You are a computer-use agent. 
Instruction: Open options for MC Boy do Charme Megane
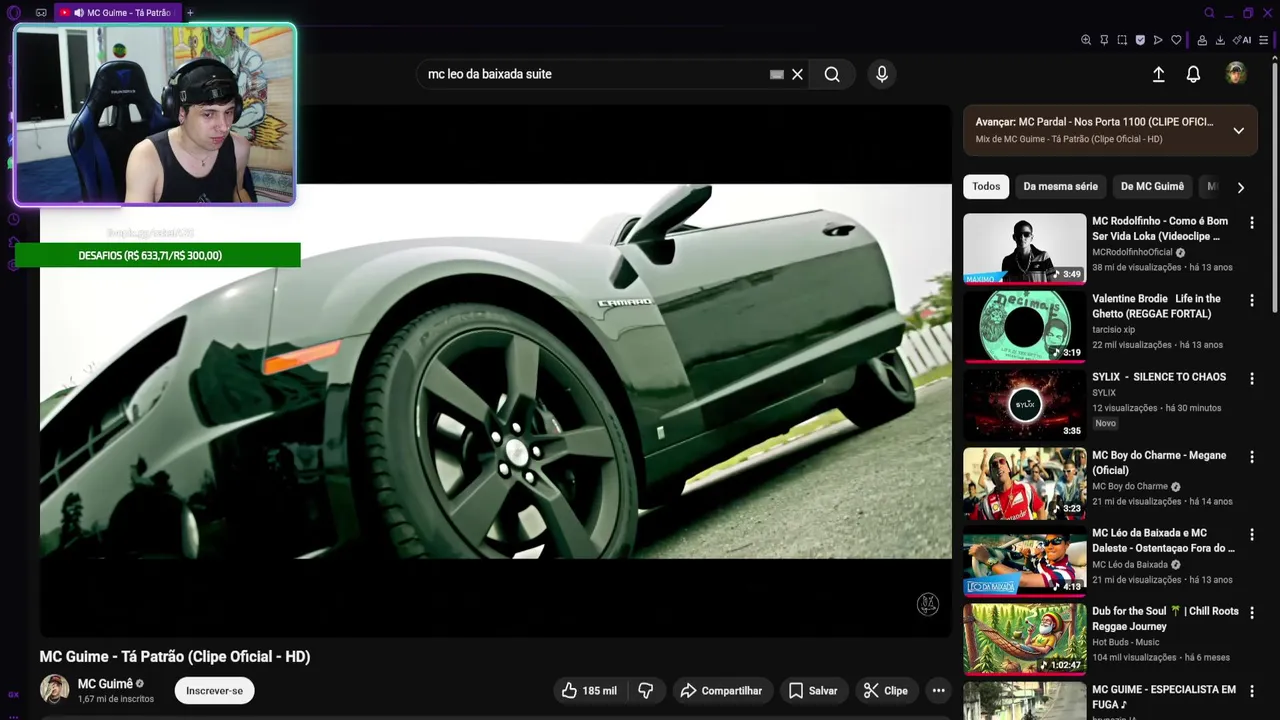(x=1251, y=456)
